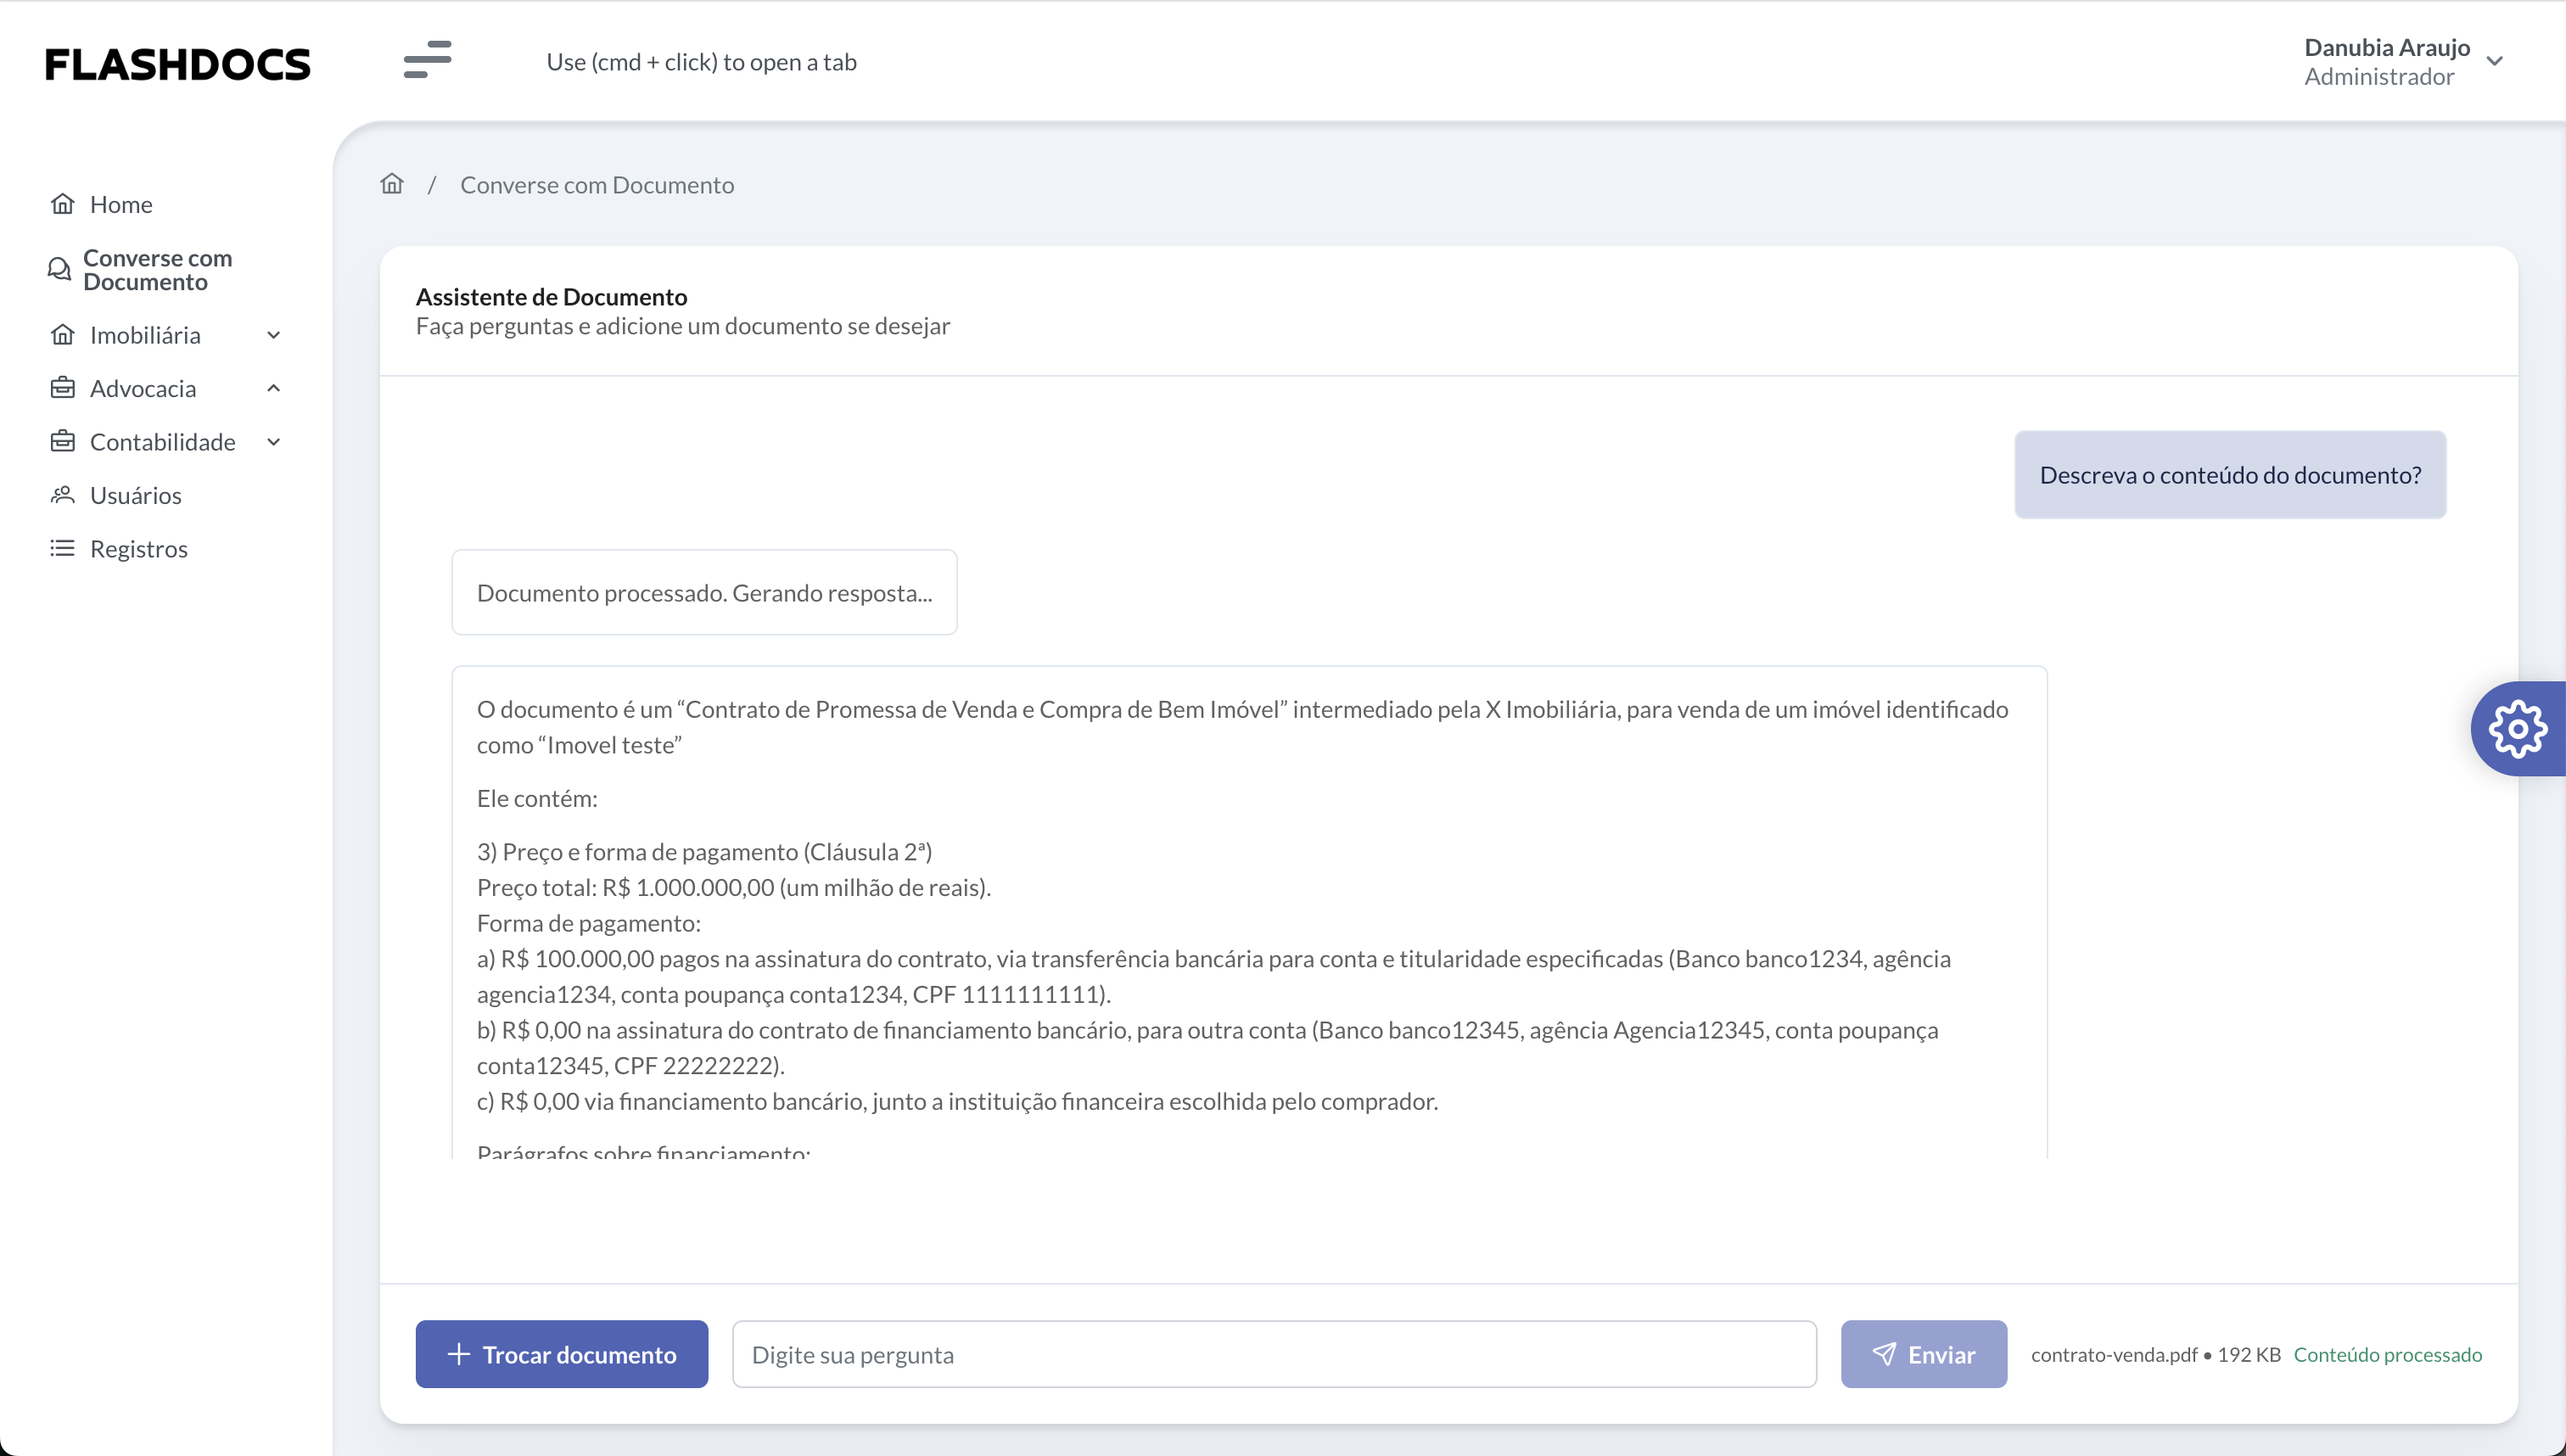This screenshot has width=2566, height=1456.
Task: Click the hamburger menu icon near FLASHDOCS
Action: point(427,60)
